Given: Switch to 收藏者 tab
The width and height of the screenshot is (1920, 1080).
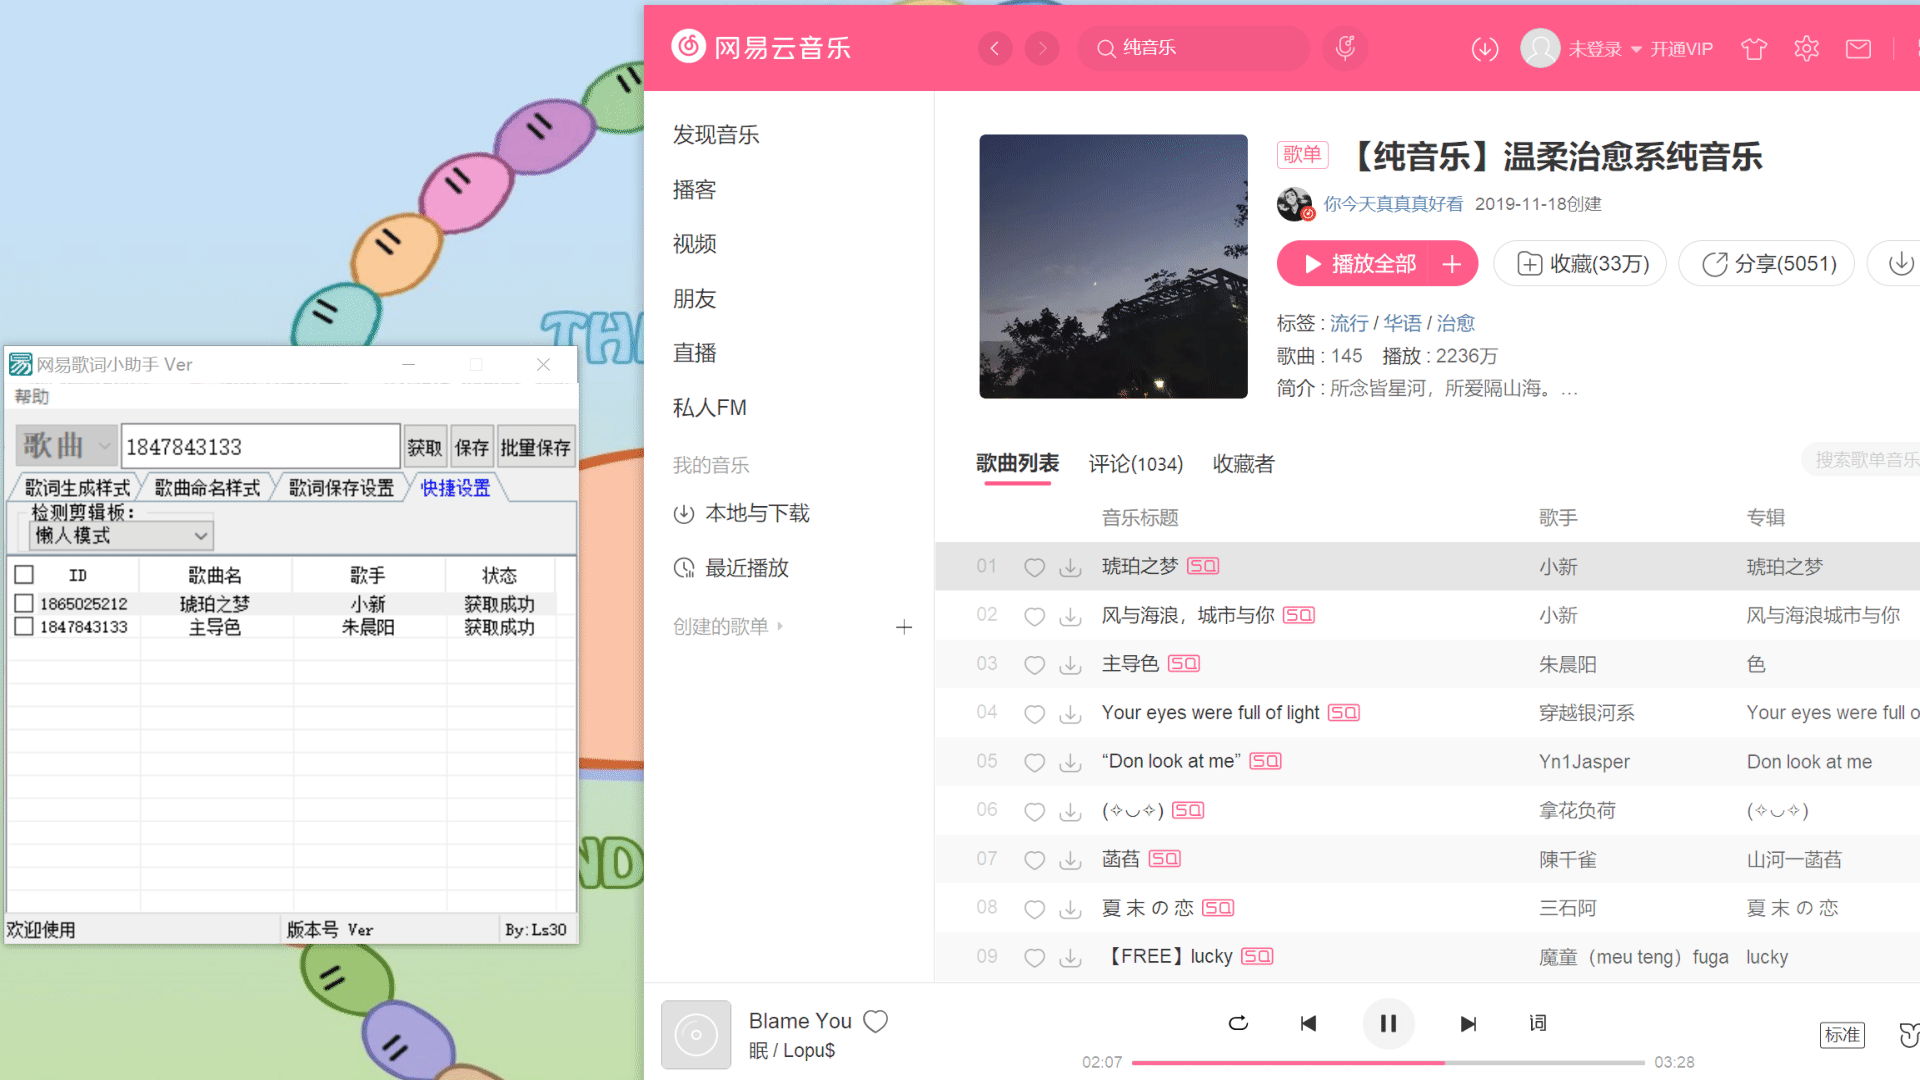Looking at the screenshot, I should [1243, 464].
